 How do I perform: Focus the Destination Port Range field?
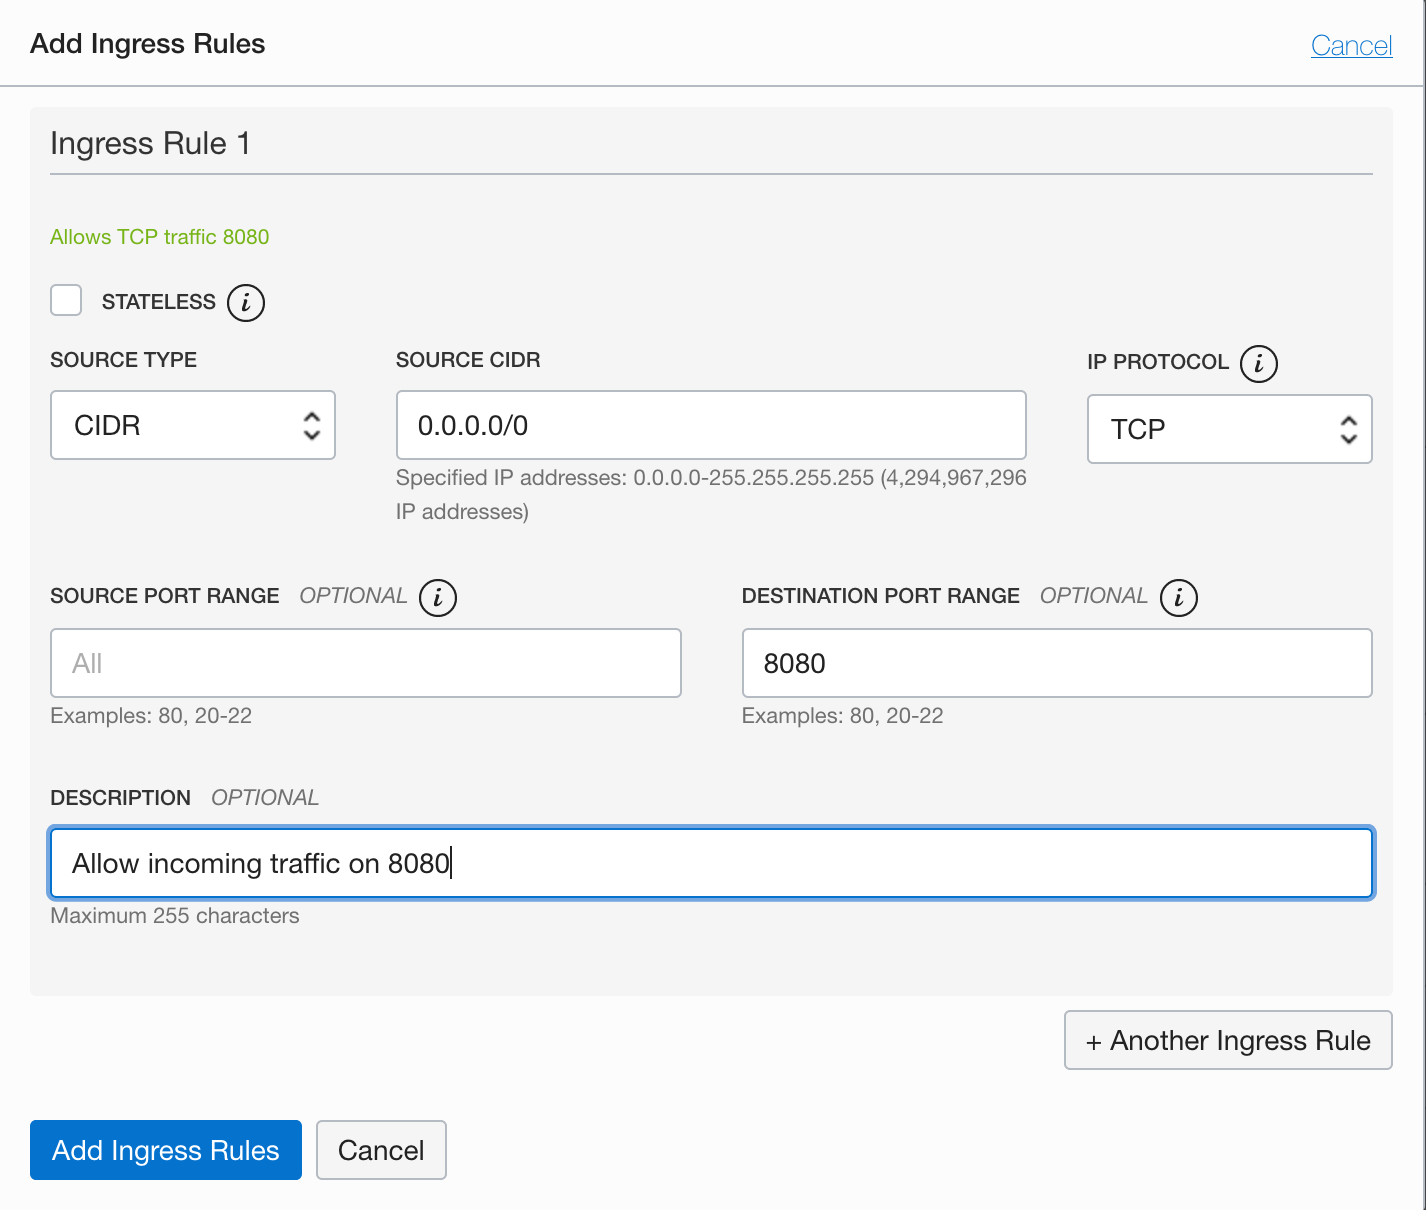[x=1056, y=662]
